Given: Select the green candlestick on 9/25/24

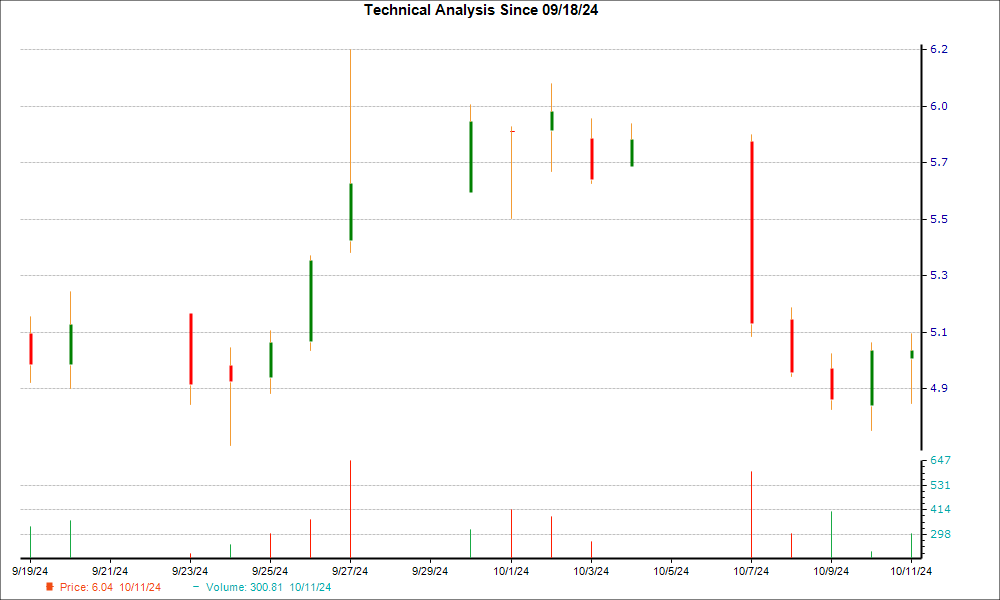Looking at the screenshot, I should click(x=271, y=360).
